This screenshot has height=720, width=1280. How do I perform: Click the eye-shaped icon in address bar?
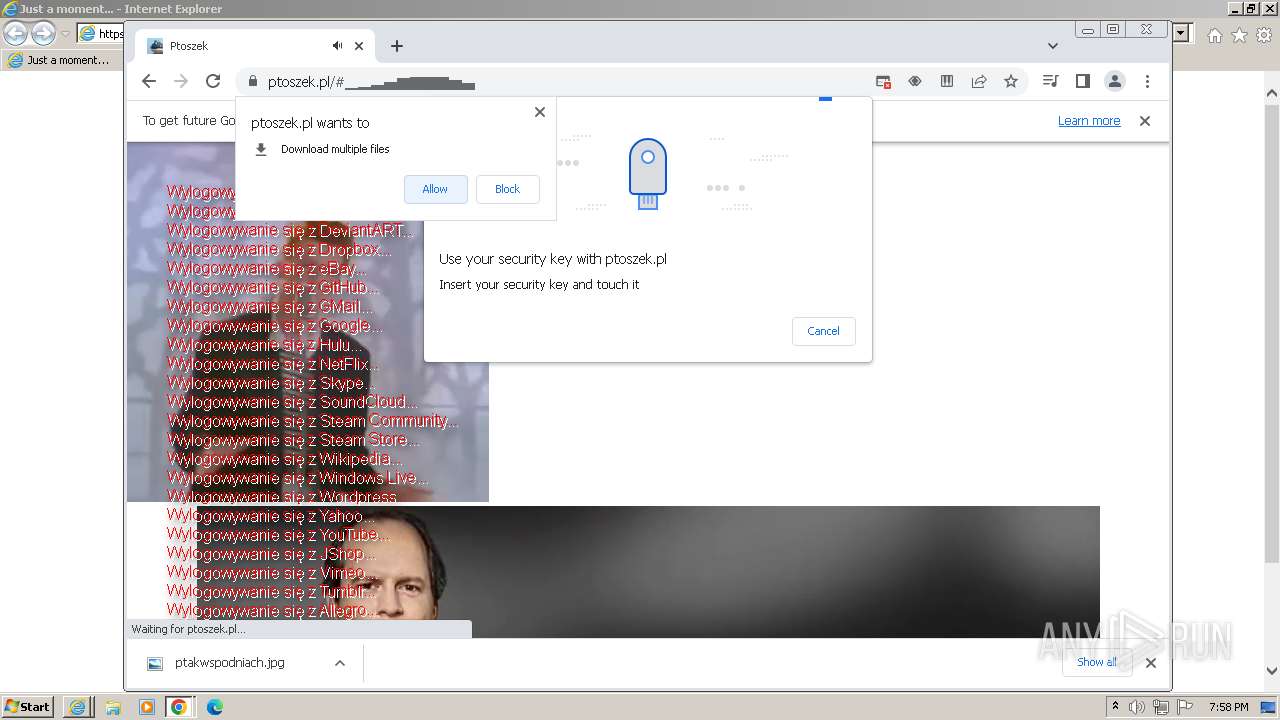tap(915, 82)
